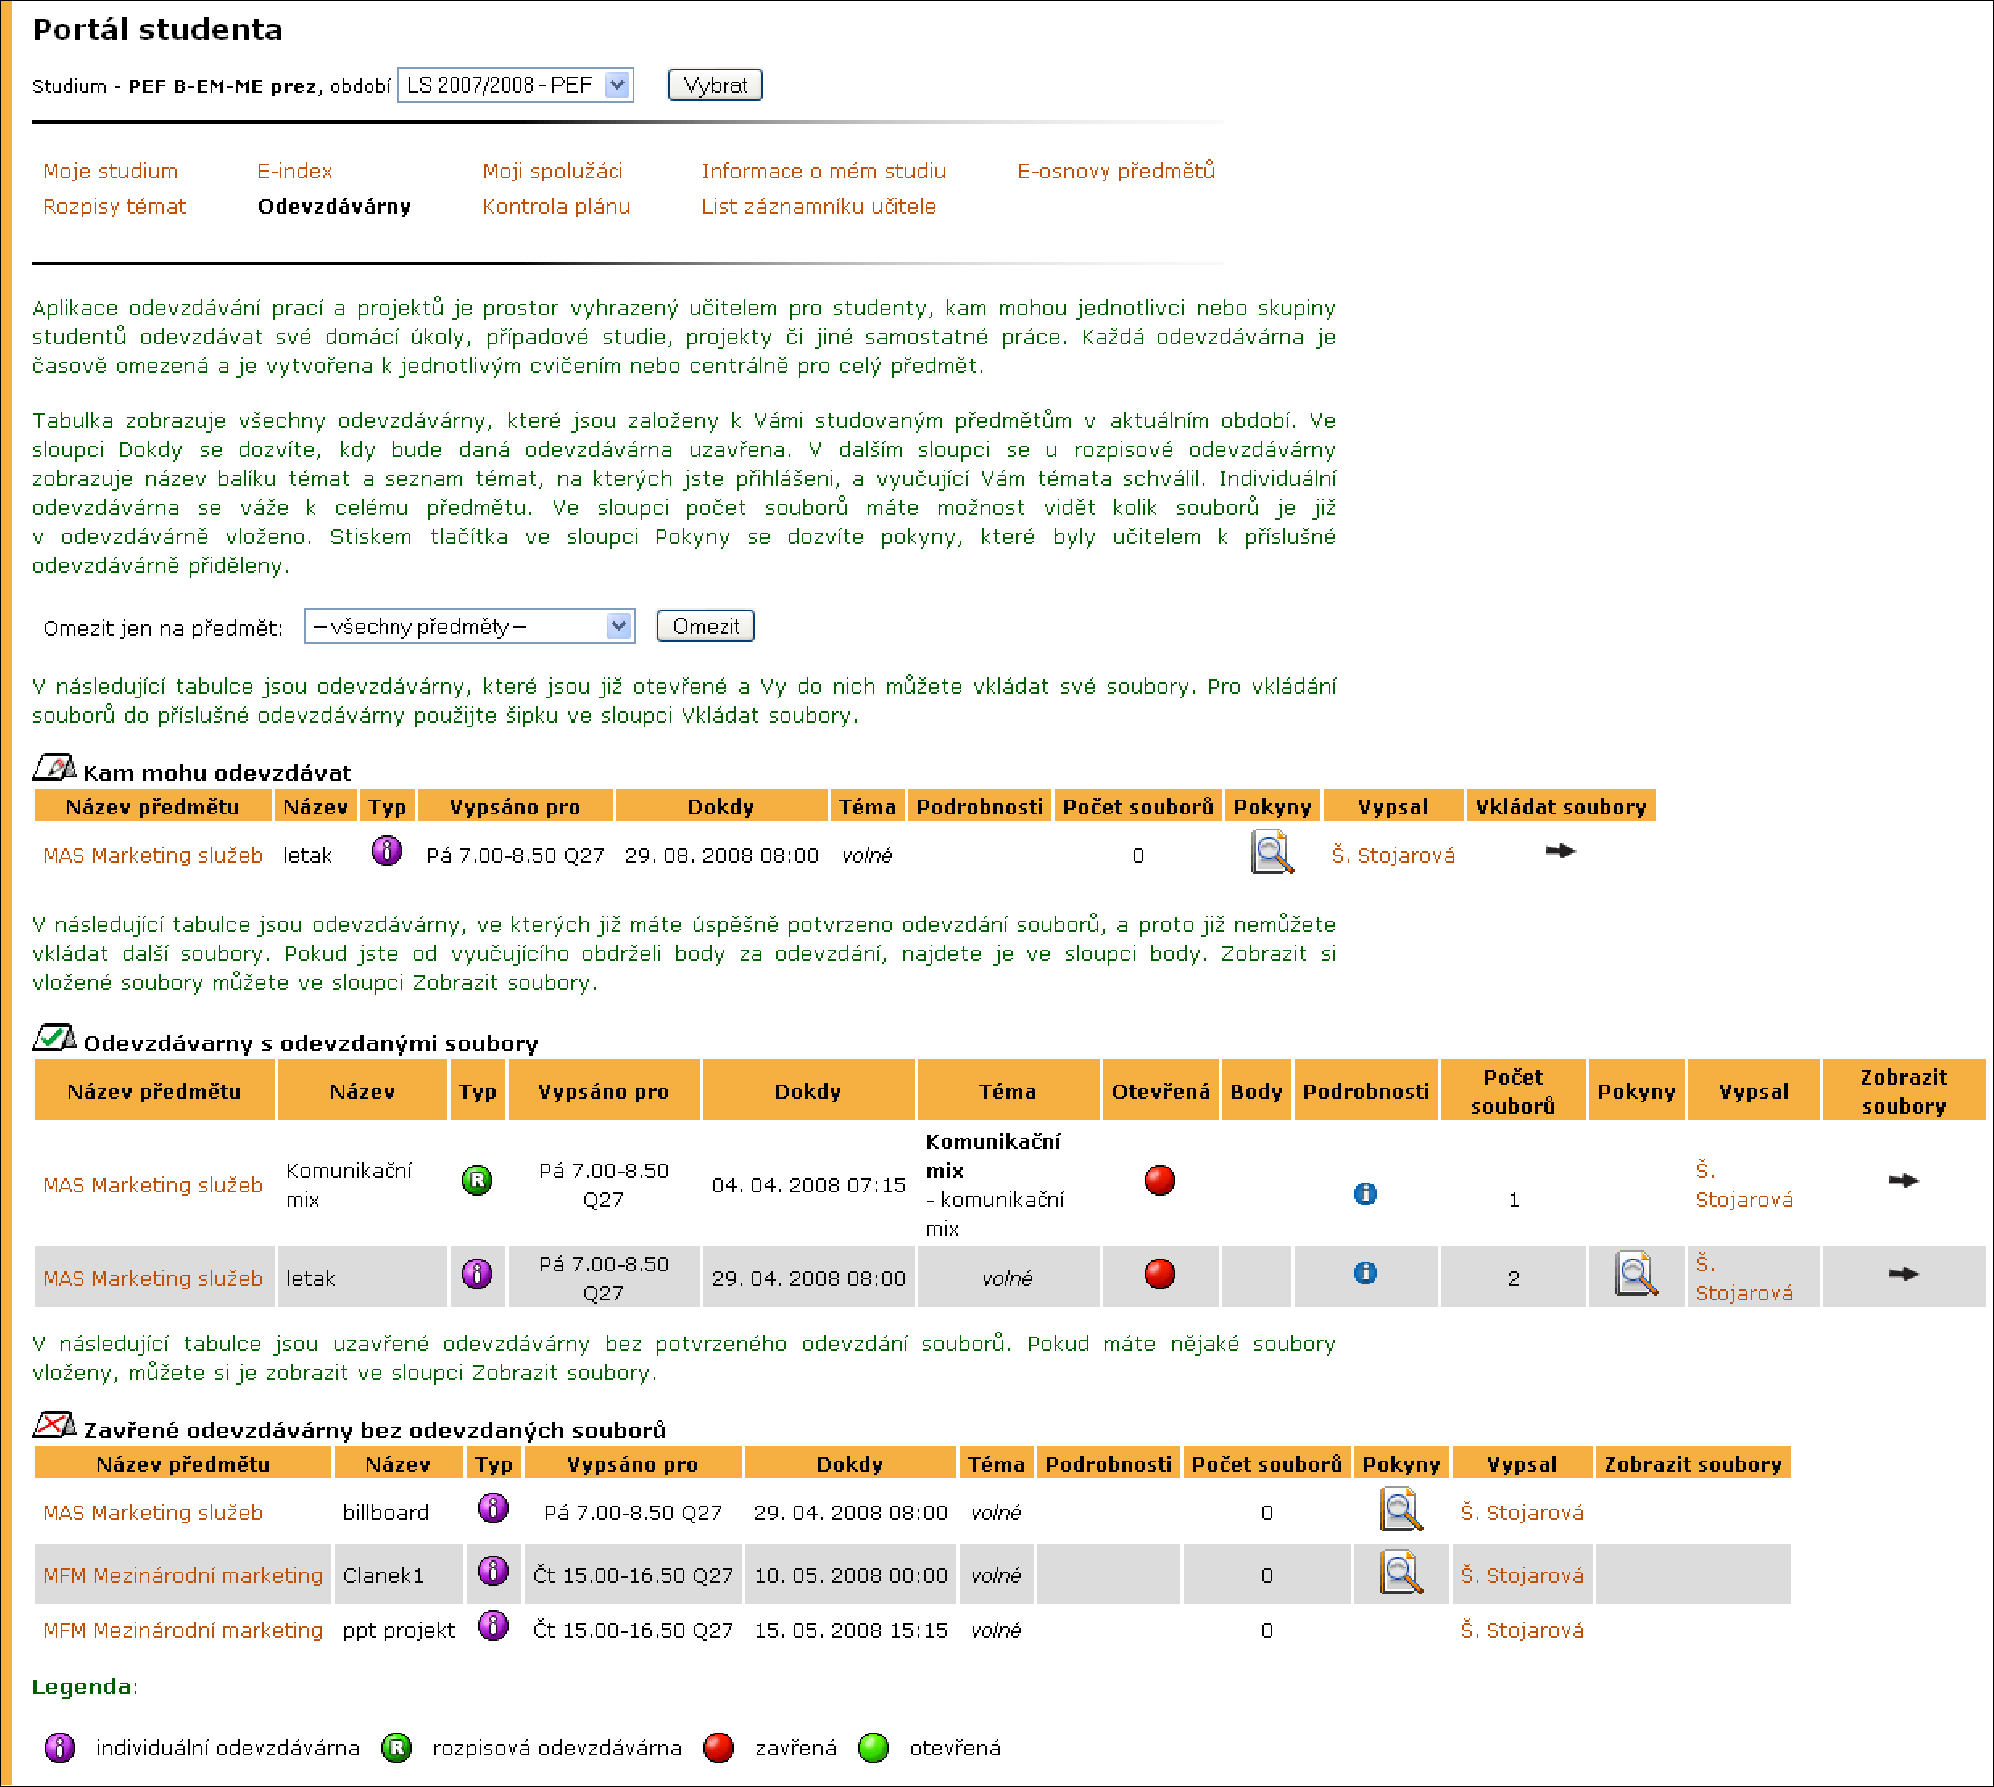Viewport: 1994px width, 1787px height.
Task: Click the Zavřené odevzdávárny section icon
Action: pos(54,1424)
